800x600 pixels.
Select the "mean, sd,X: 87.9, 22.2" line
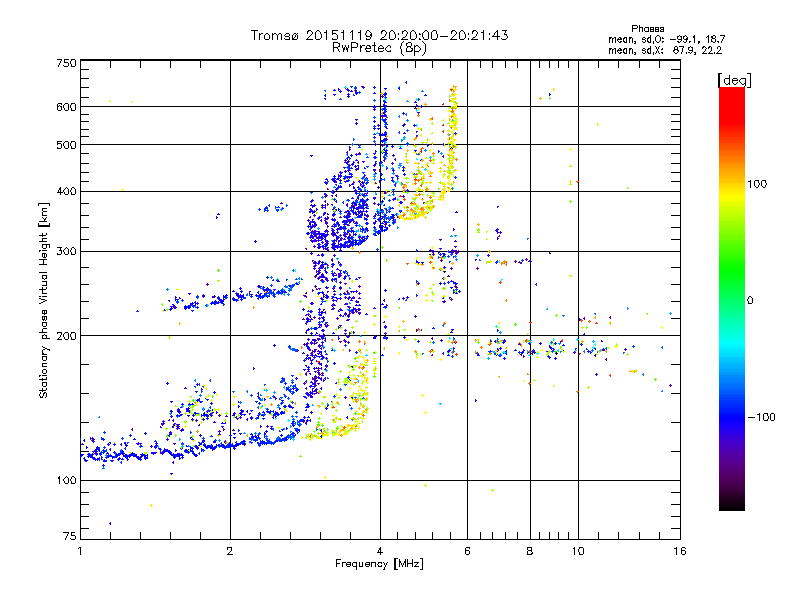pyautogui.click(x=665, y=50)
